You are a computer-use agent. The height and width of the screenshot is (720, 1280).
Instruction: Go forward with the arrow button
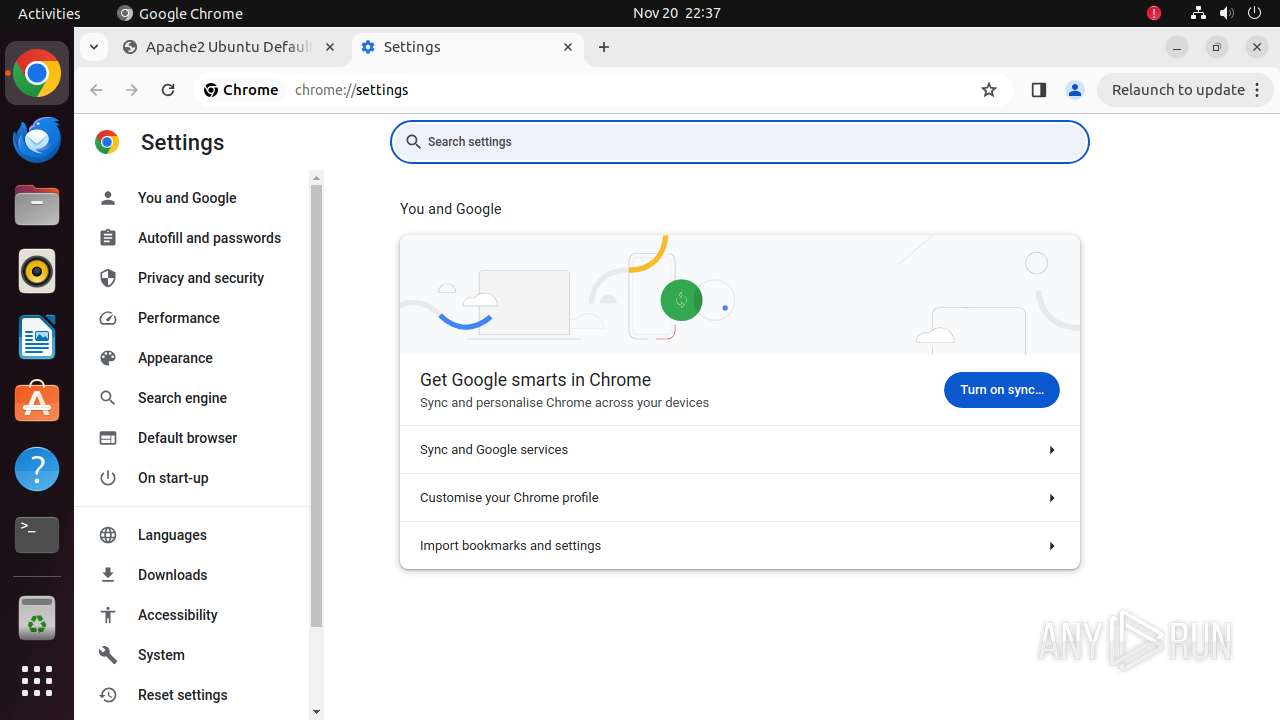pyautogui.click(x=132, y=90)
